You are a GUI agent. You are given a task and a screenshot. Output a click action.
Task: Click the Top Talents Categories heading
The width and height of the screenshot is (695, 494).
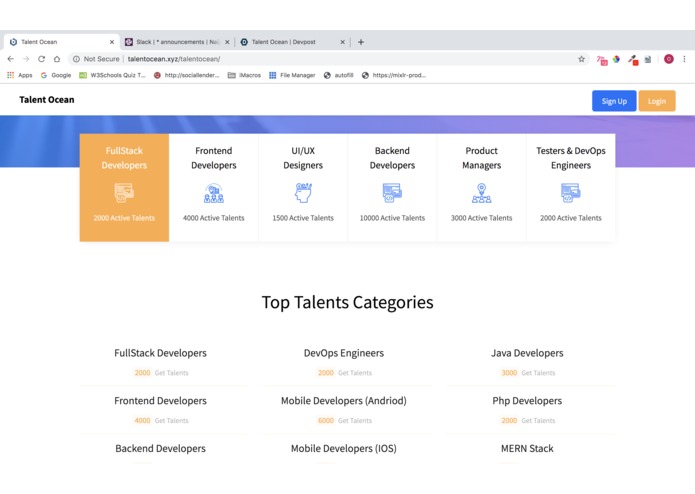348,302
